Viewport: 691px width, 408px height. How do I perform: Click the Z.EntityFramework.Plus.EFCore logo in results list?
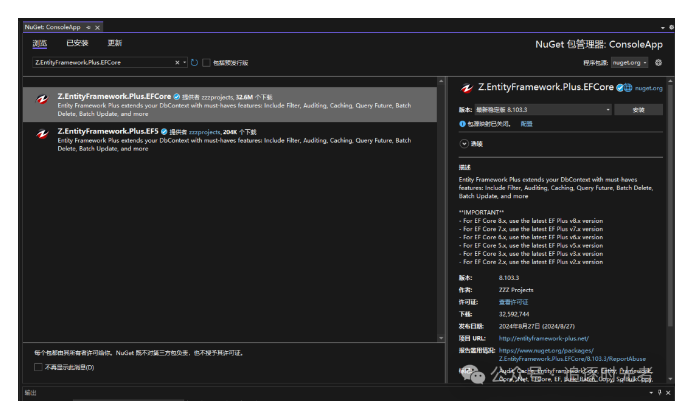tap(42, 100)
